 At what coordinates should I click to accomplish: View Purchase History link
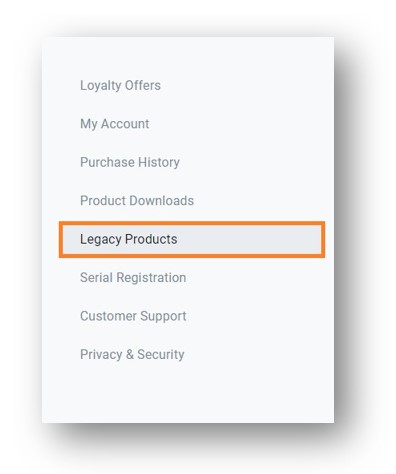[130, 163]
